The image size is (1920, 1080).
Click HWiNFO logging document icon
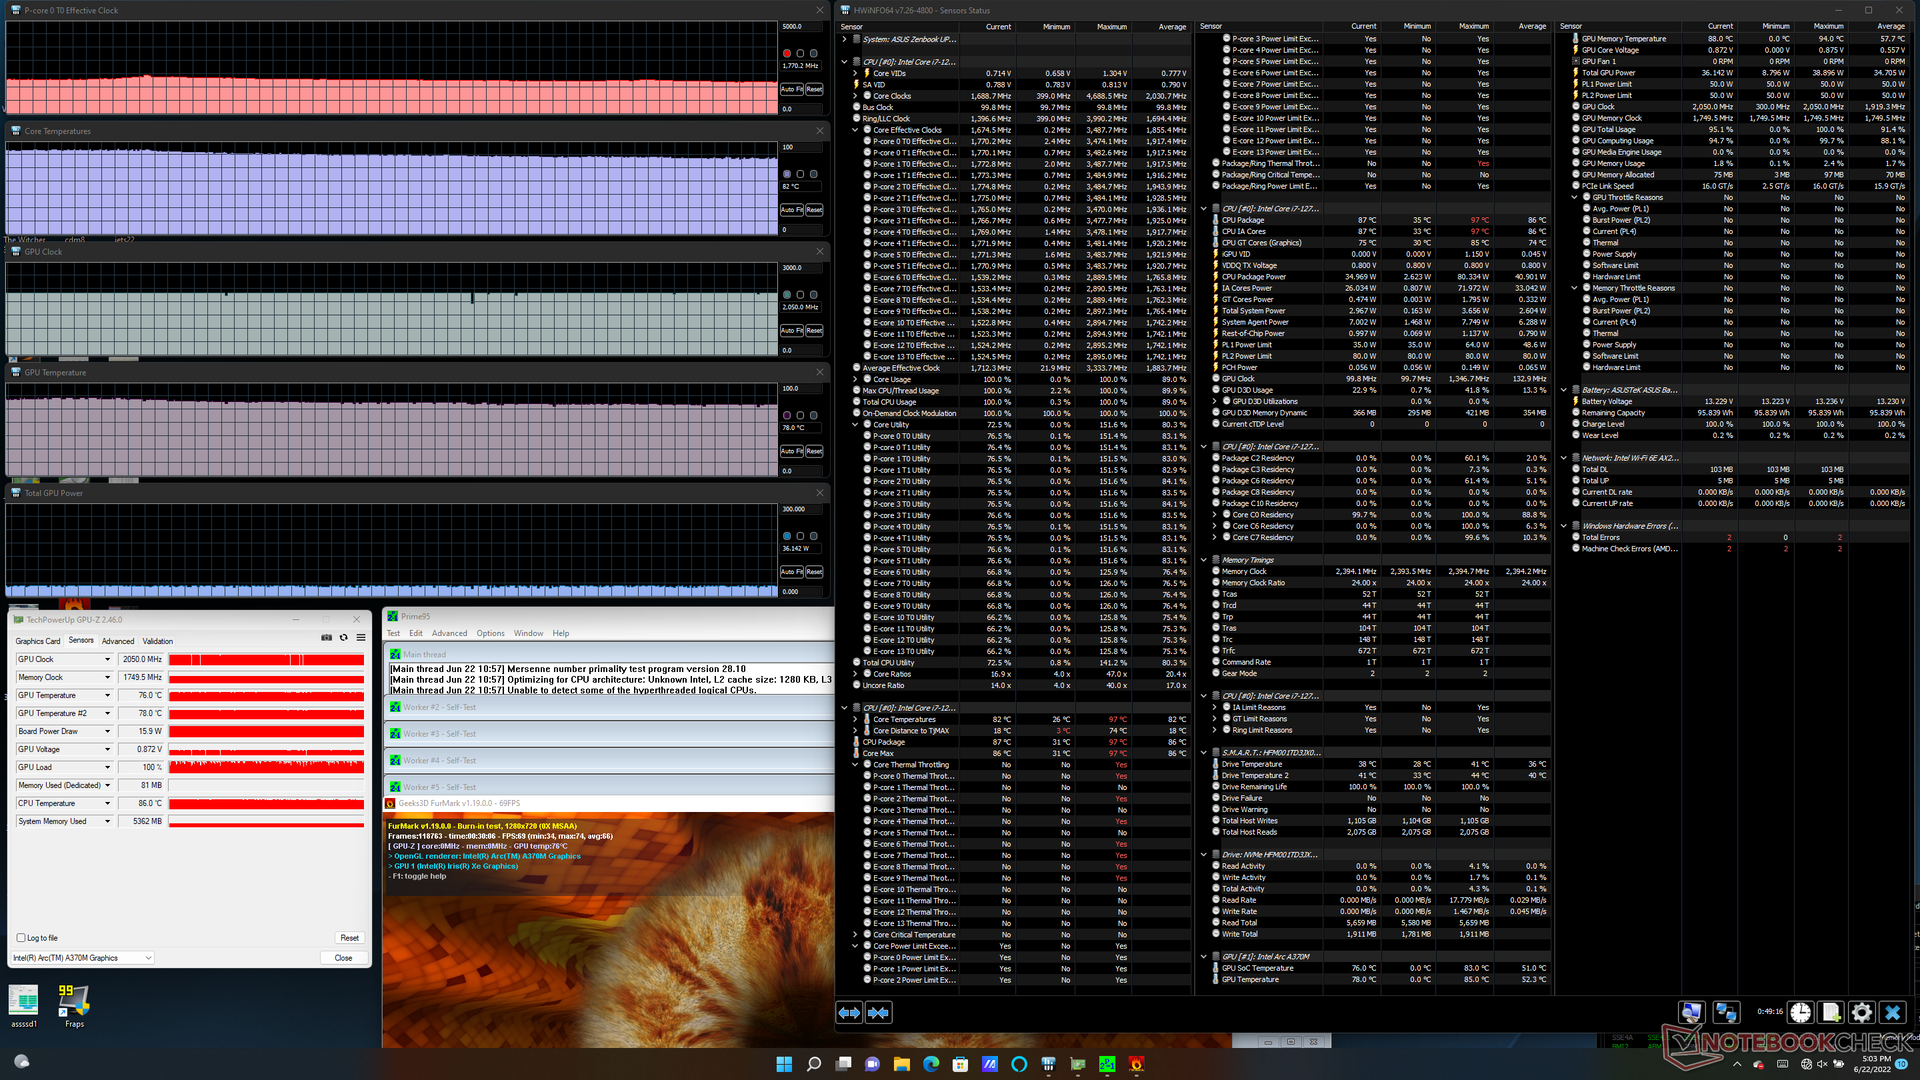click(1830, 1012)
